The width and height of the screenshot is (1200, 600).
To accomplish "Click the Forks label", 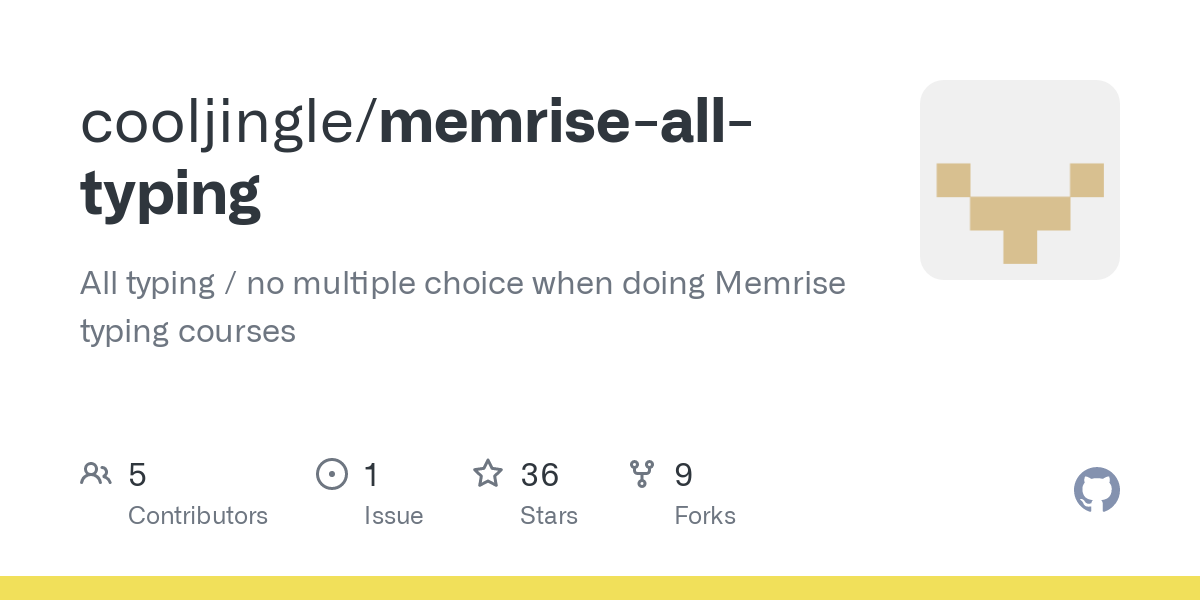I will coord(705,516).
